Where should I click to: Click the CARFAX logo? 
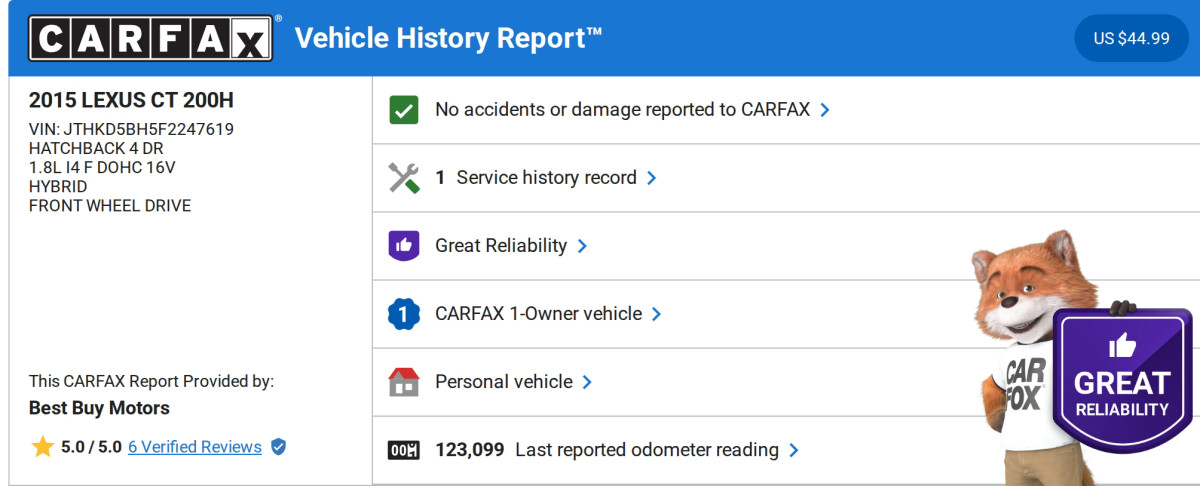coord(150,39)
